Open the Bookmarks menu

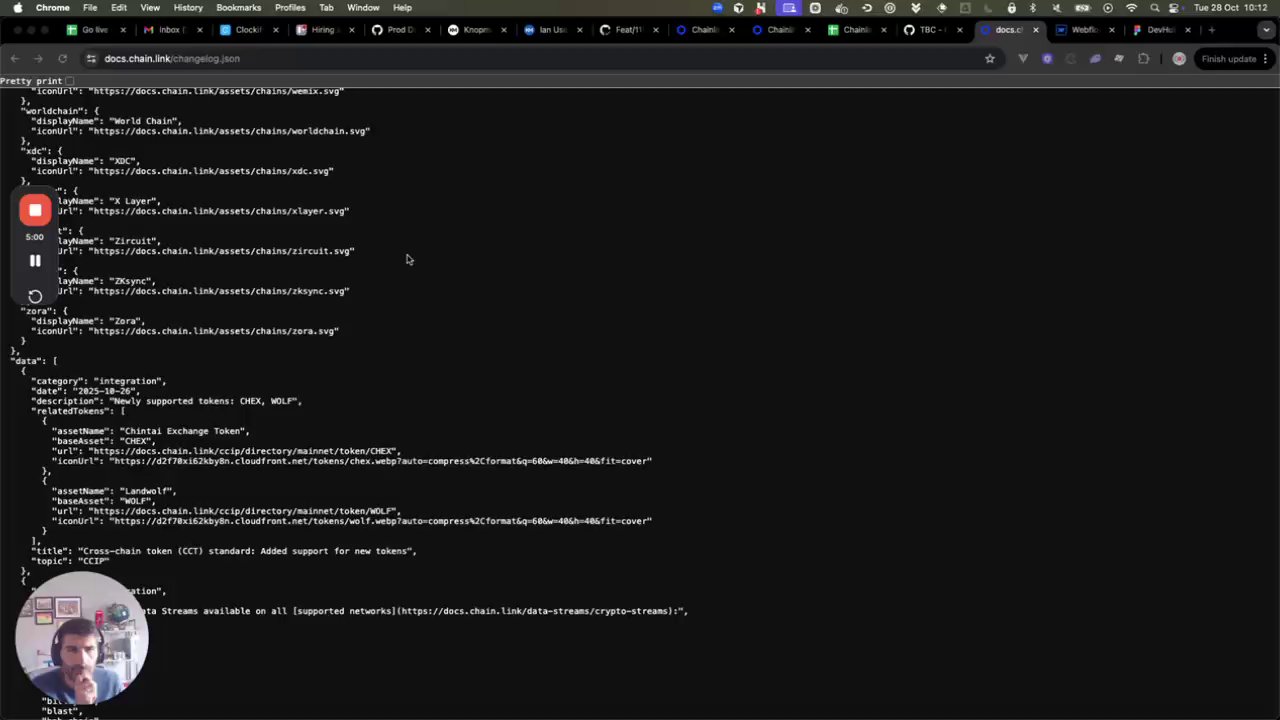click(239, 7)
